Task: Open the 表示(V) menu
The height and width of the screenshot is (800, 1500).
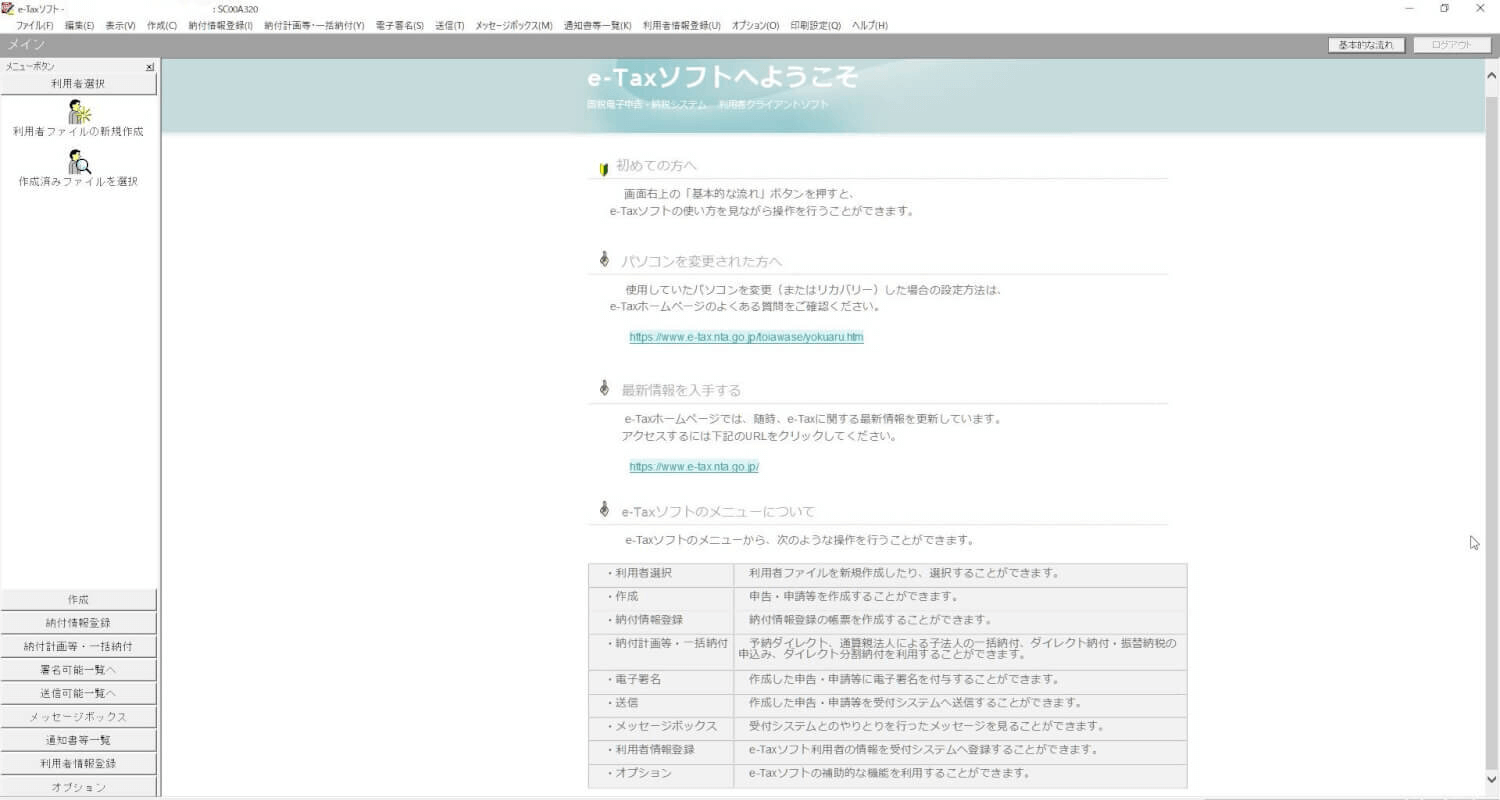Action: pyautogui.click(x=119, y=25)
